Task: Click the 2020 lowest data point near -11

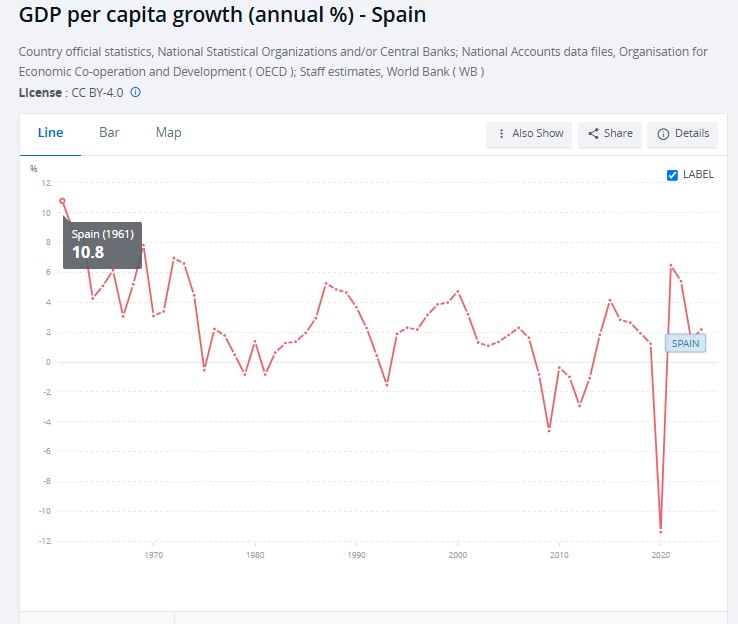Action: [x=660, y=530]
